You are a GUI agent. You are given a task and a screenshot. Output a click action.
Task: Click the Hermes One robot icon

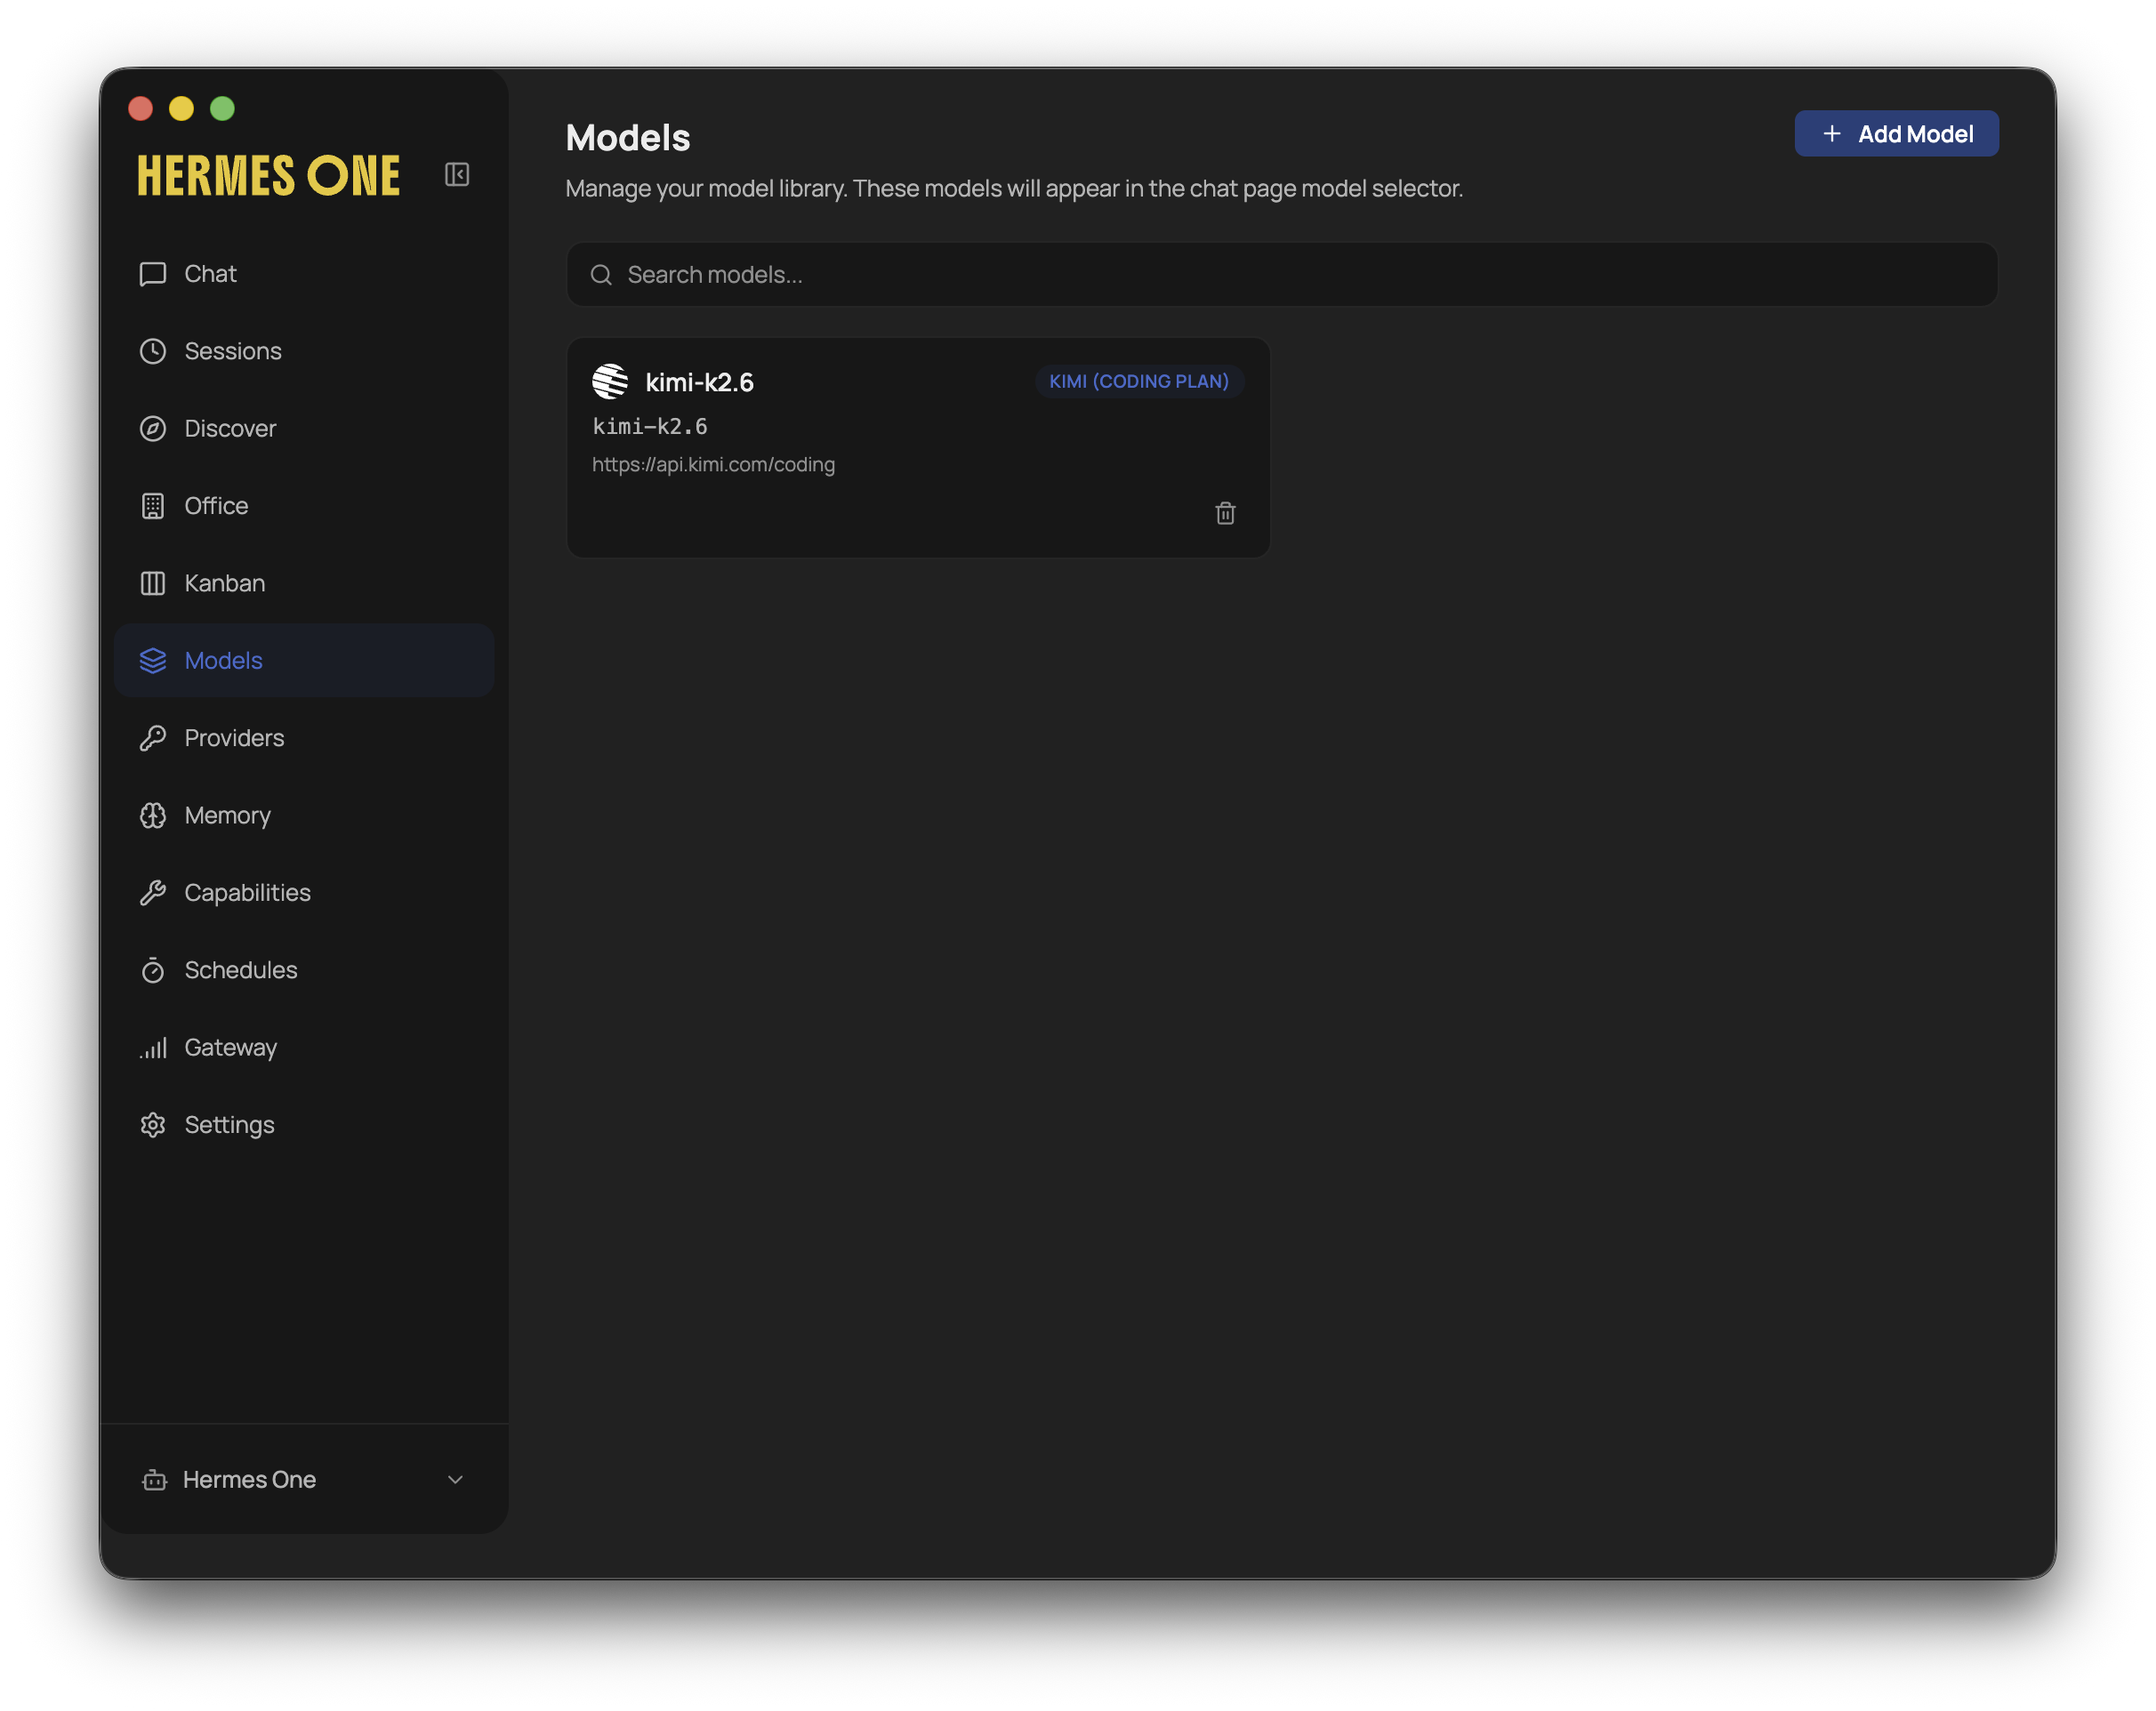(x=154, y=1479)
